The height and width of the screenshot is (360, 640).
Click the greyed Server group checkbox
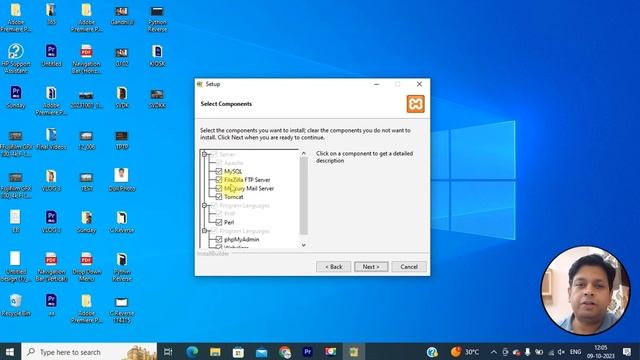pos(214,154)
